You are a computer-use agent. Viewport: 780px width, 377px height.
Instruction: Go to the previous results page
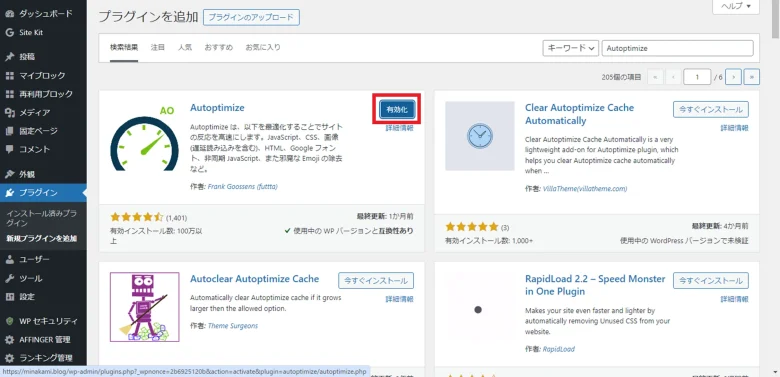tap(674, 77)
